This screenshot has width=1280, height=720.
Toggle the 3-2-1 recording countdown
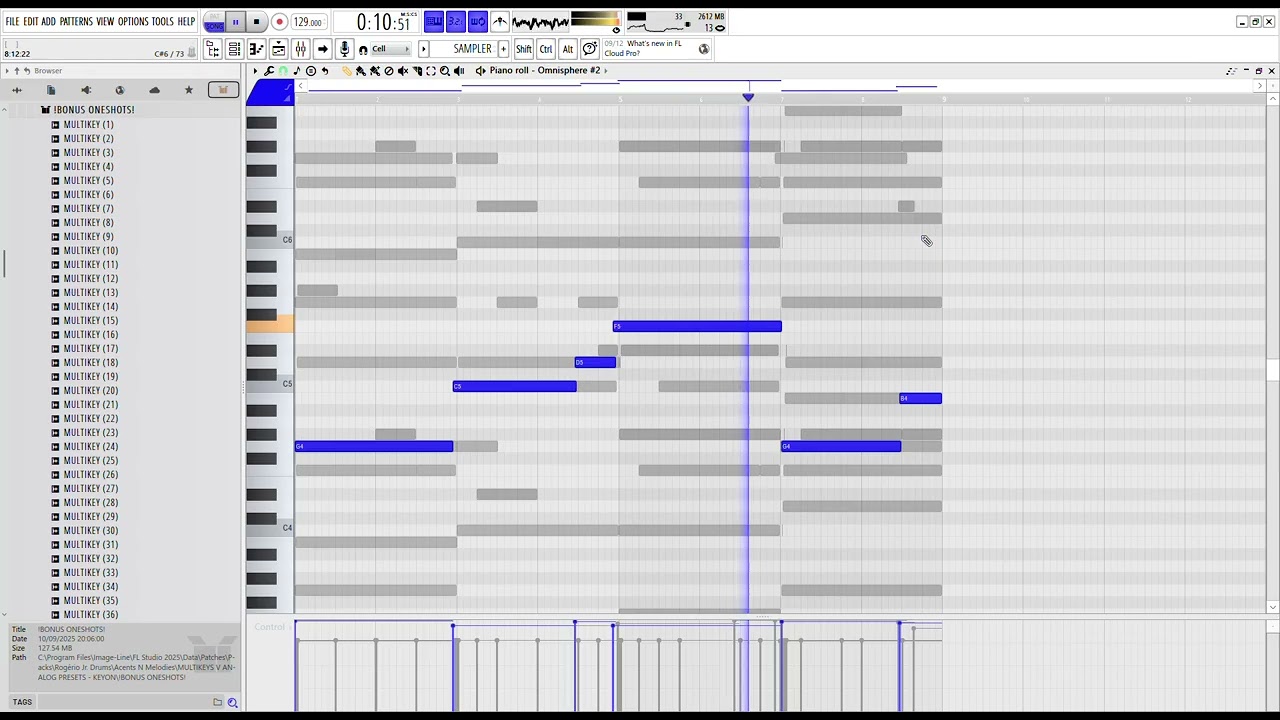click(456, 22)
